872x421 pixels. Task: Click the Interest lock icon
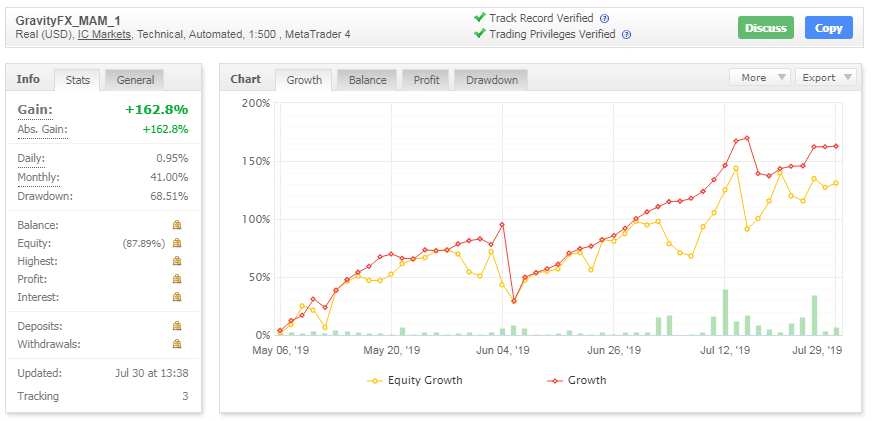pyautogui.click(x=176, y=297)
